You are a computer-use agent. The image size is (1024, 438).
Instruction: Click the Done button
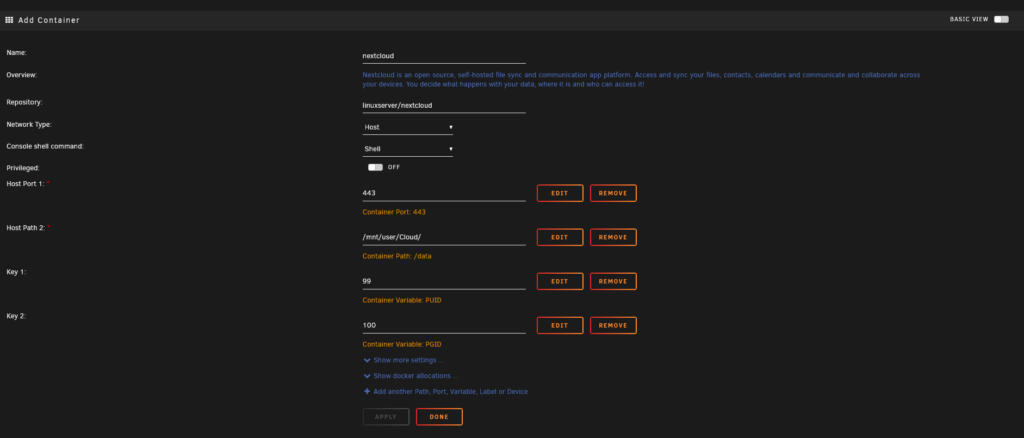[439, 416]
